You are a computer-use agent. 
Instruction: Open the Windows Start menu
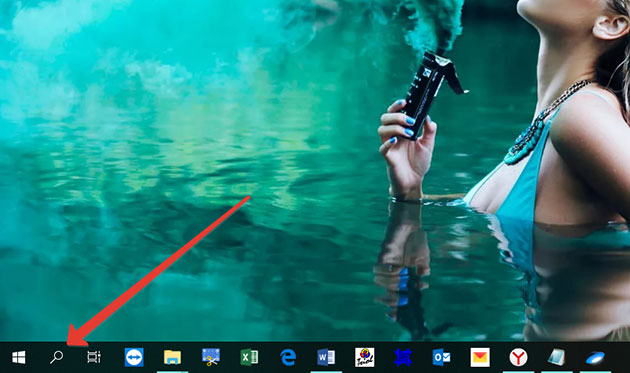18,357
